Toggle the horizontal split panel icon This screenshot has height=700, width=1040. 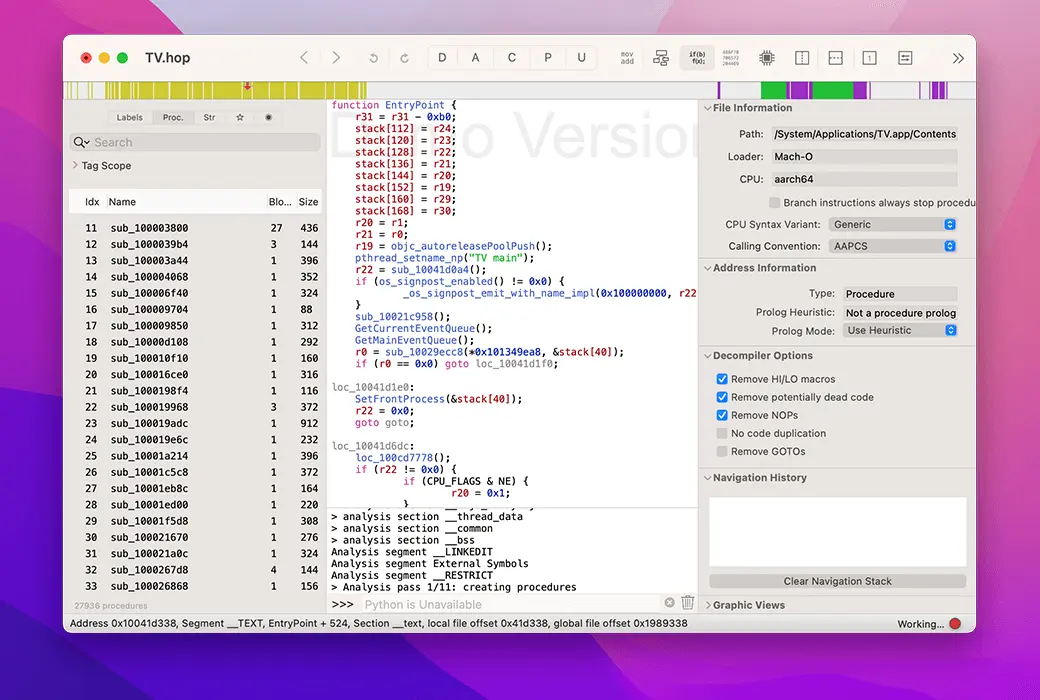836,58
